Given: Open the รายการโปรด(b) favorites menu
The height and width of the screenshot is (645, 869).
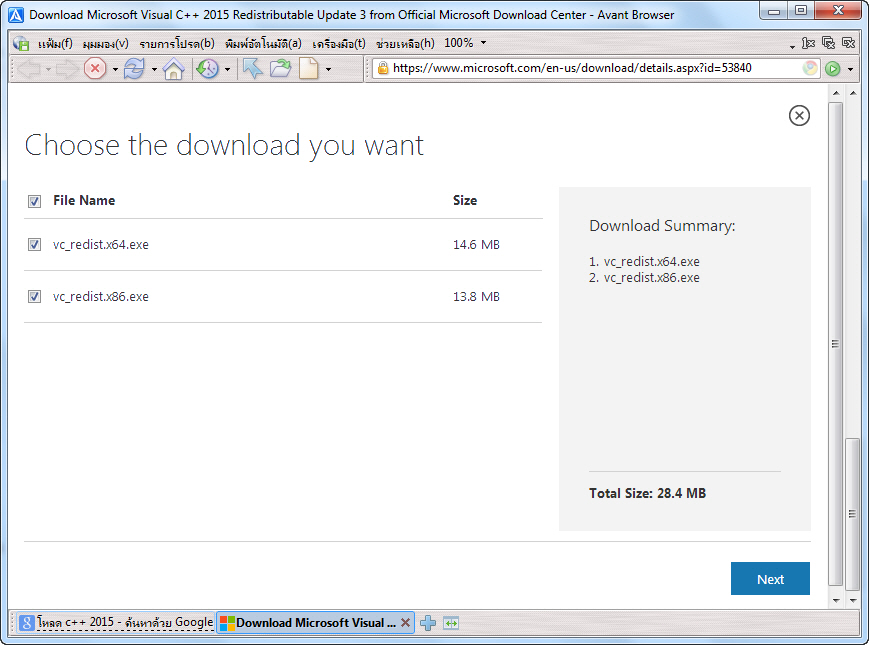Looking at the screenshot, I should pyautogui.click(x=177, y=43).
